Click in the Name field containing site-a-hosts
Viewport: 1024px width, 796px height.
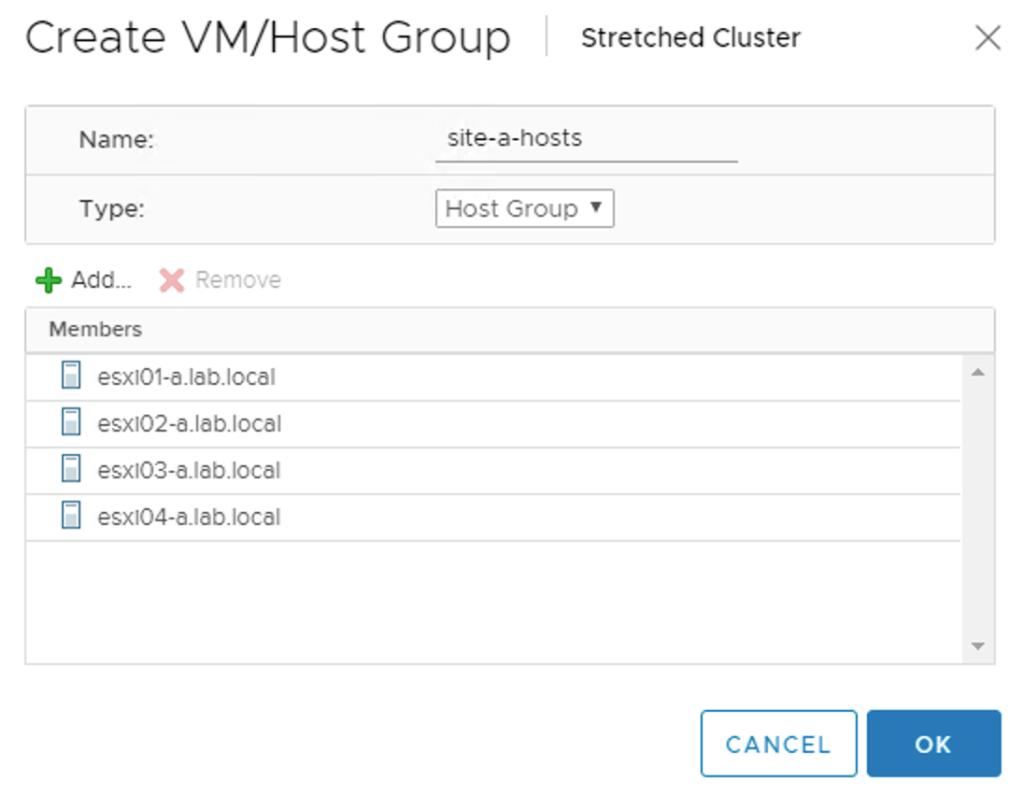[x=585, y=138]
